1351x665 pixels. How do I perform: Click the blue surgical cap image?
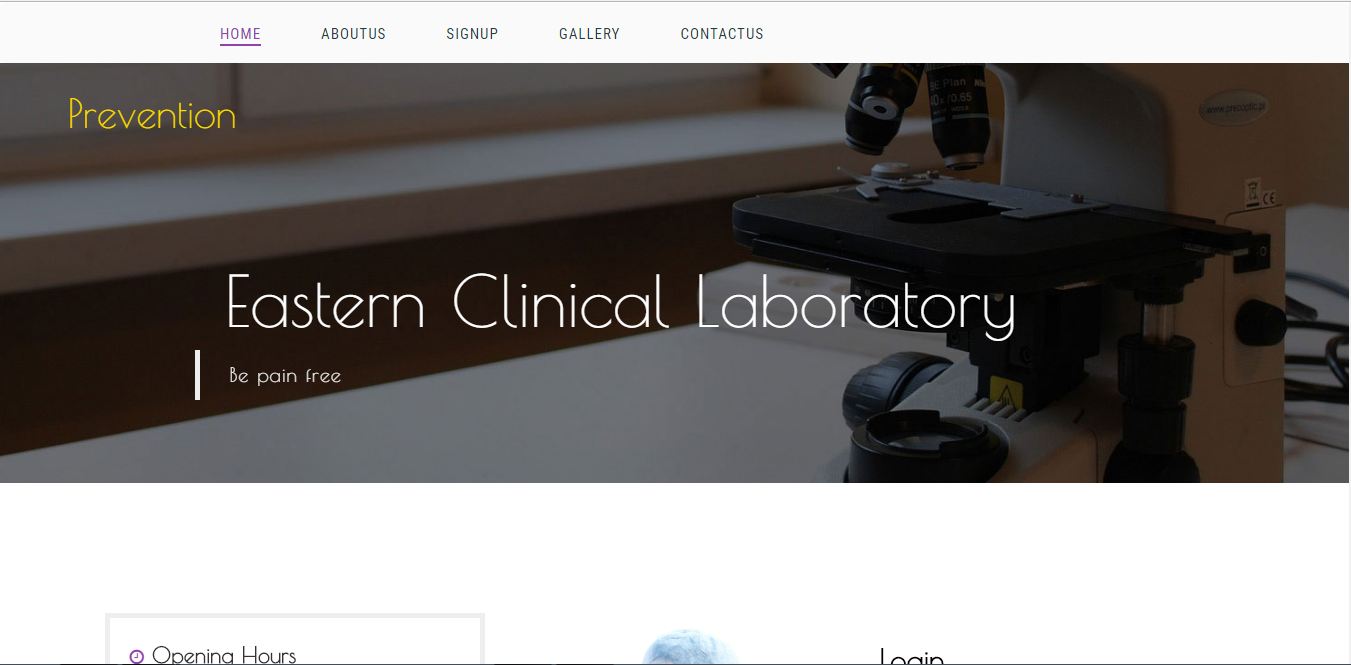click(689, 647)
